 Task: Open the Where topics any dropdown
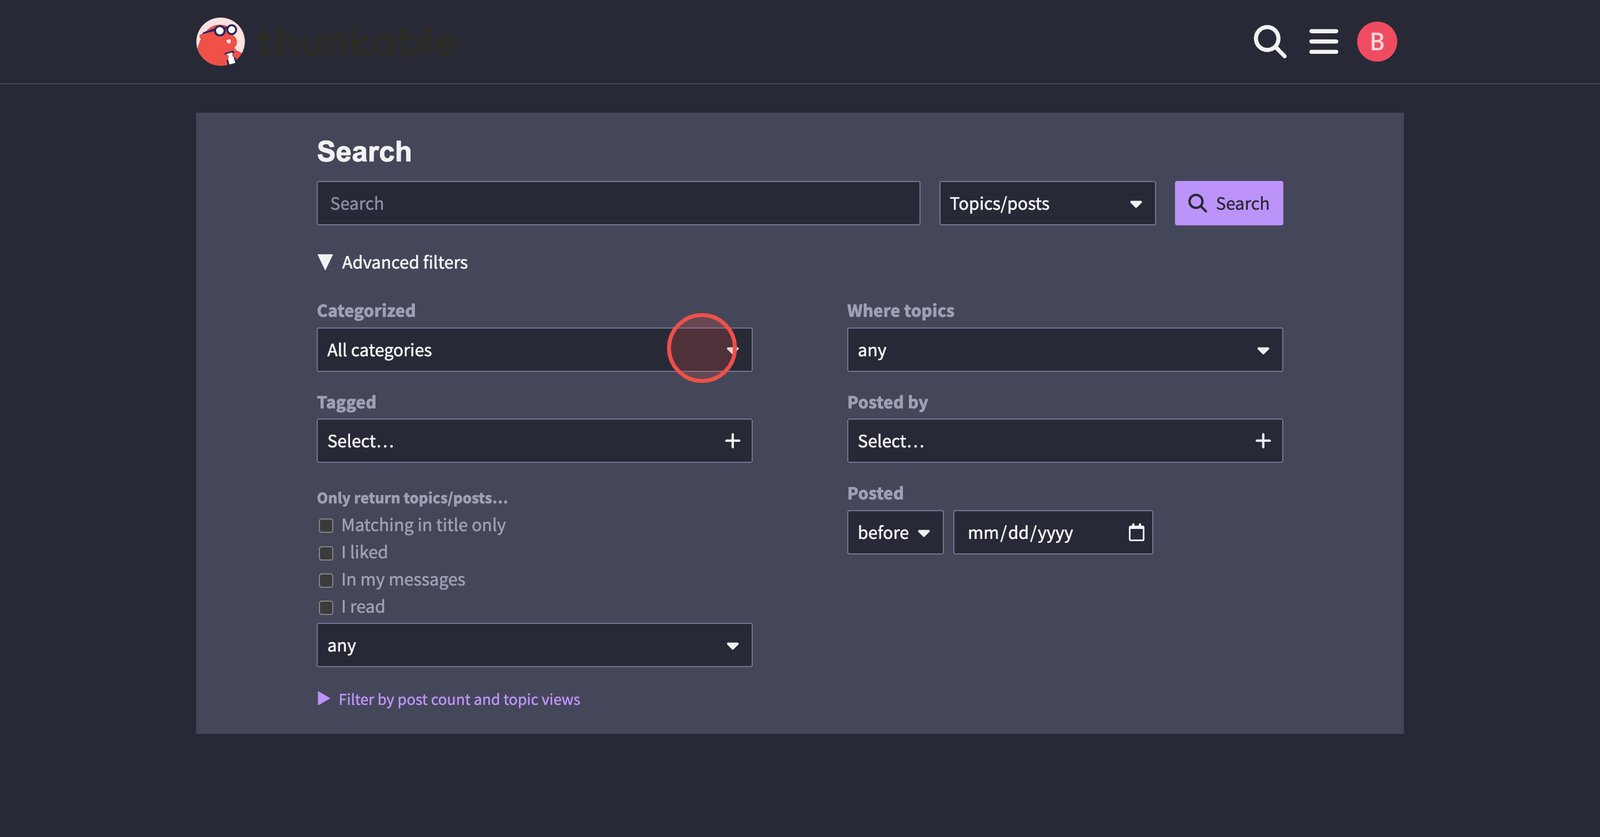1064,350
